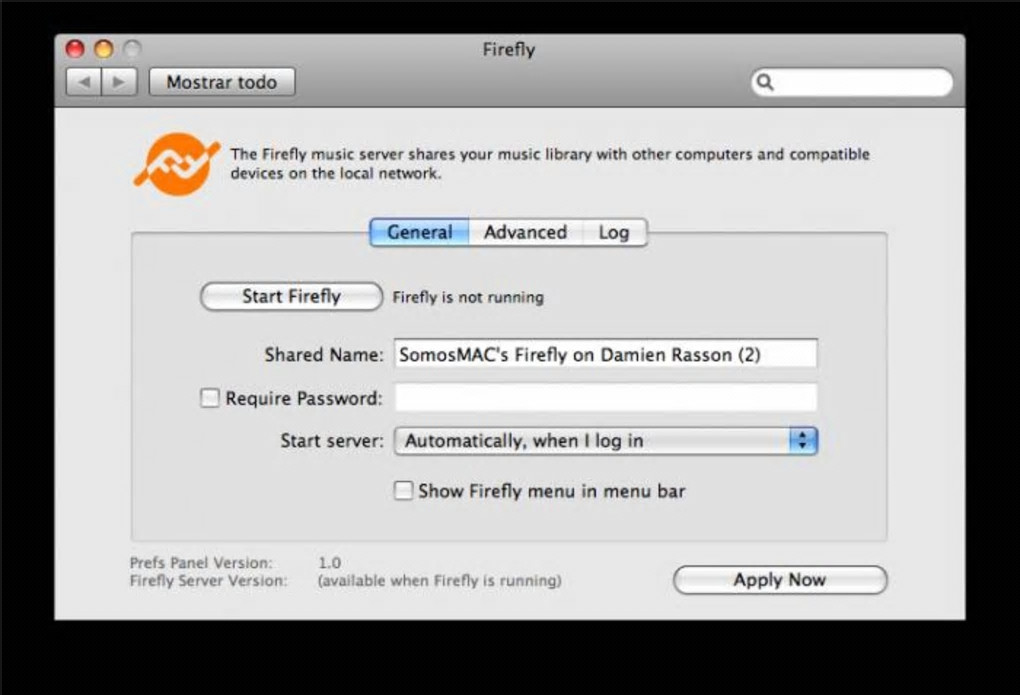
Task: Click the Firefly window title
Action: pyautogui.click(x=509, y=49)
